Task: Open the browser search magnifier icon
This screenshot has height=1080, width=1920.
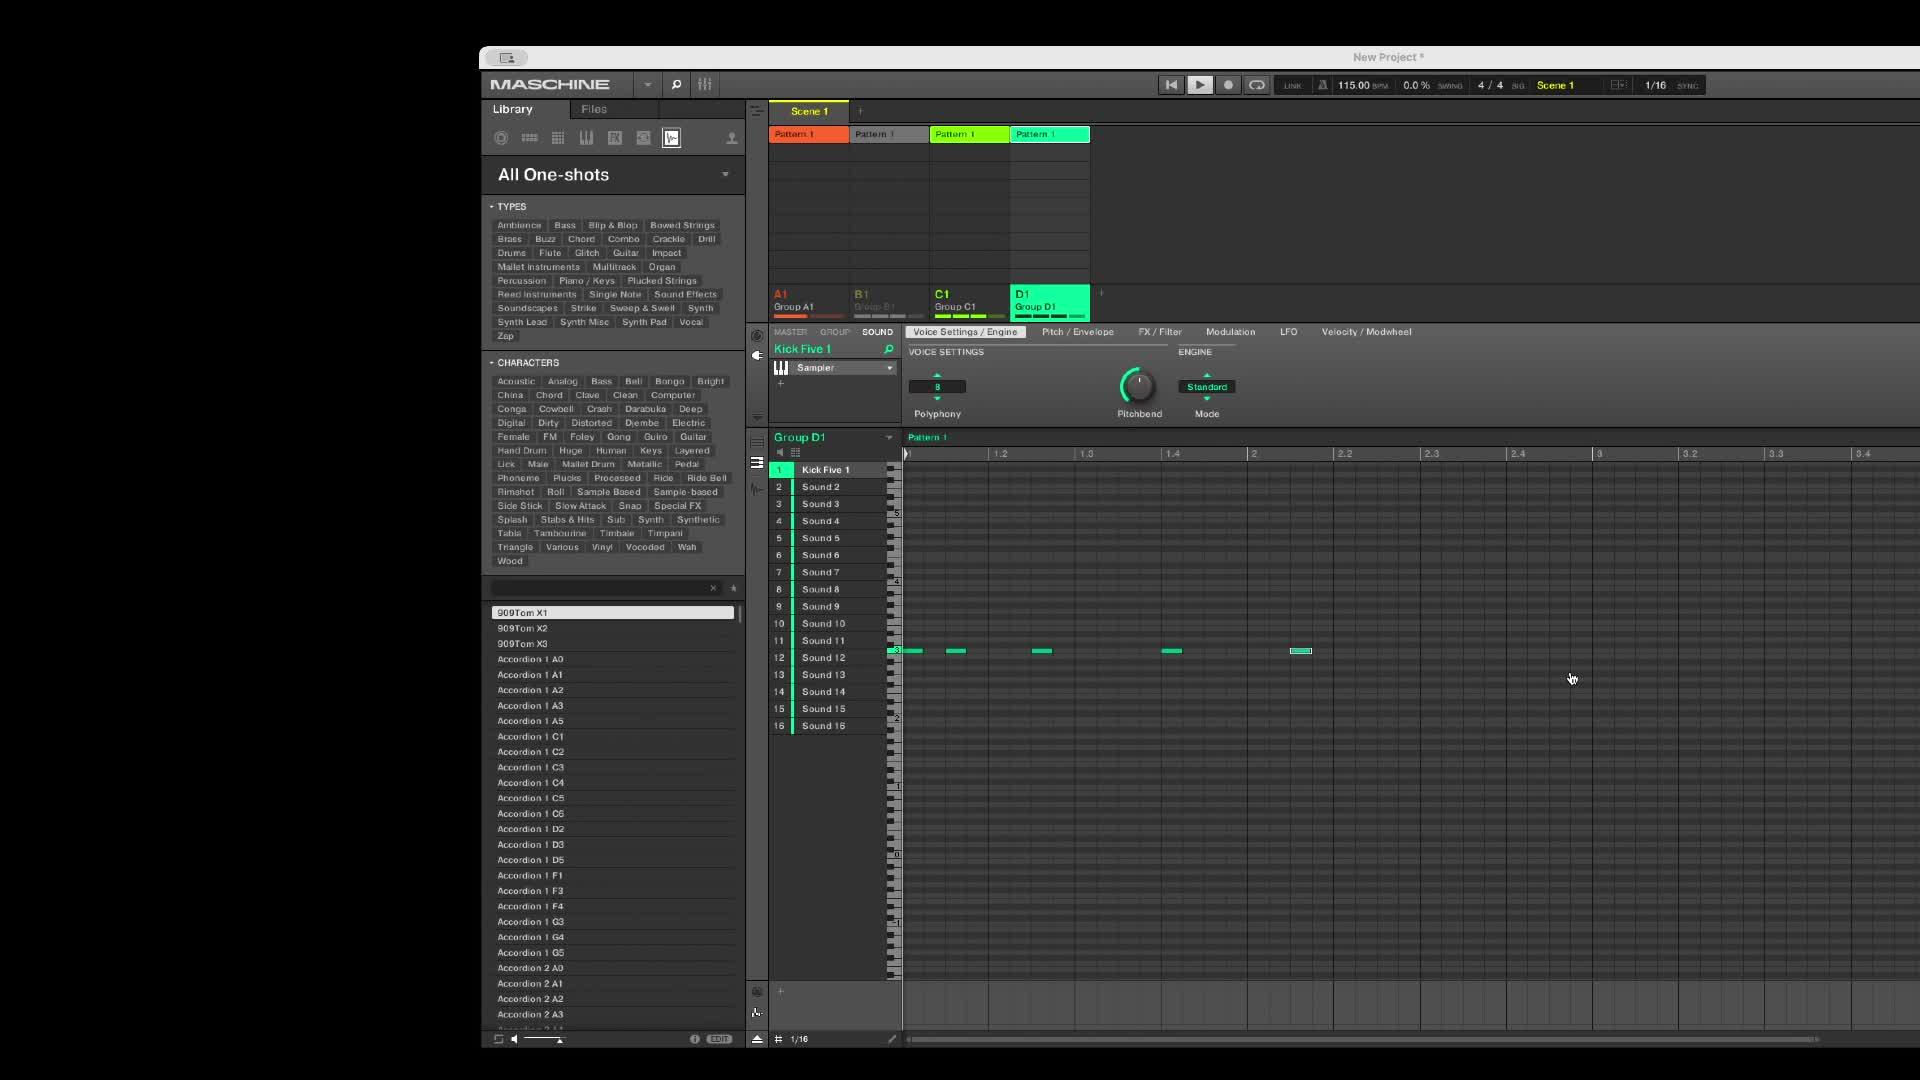Action: click(x=676, y=85)
